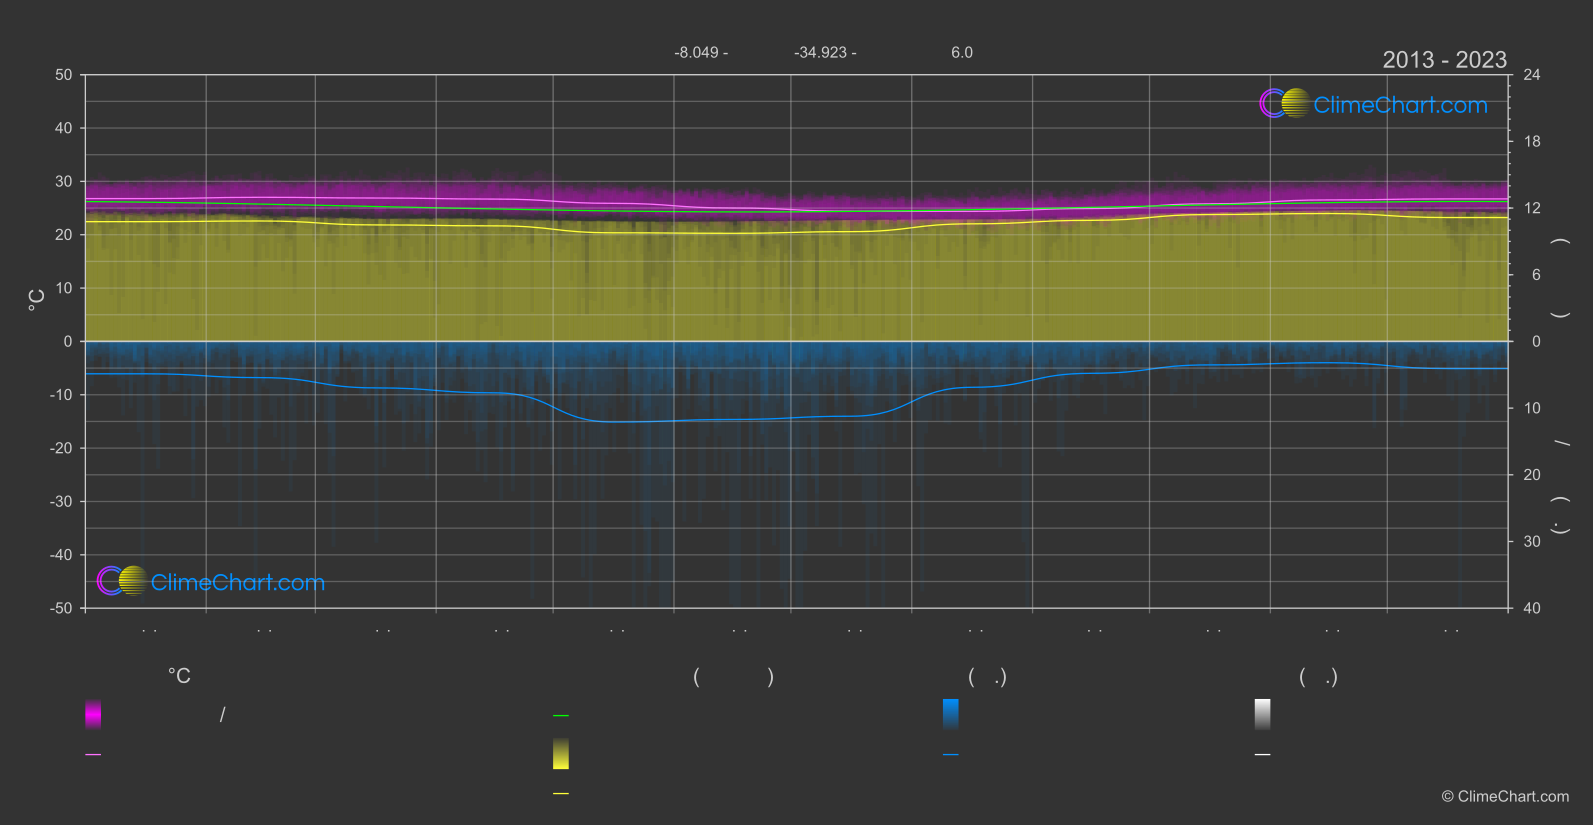1593x825 pixels.
Task: Click the '-10' temperature axis tick
Action: (62, 395)
